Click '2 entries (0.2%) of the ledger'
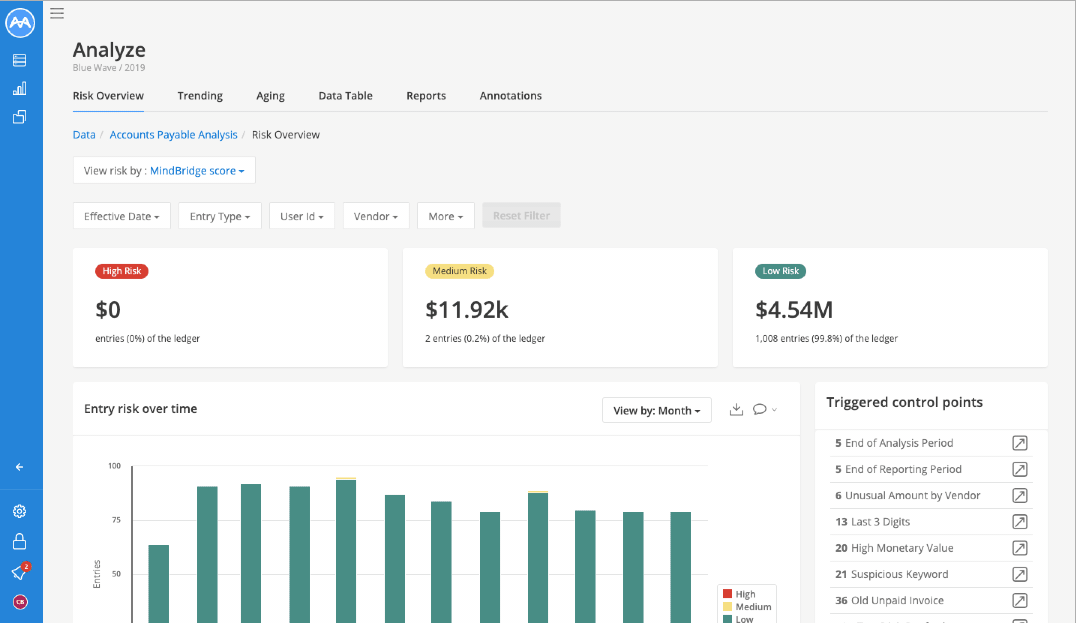 point(485,338)
